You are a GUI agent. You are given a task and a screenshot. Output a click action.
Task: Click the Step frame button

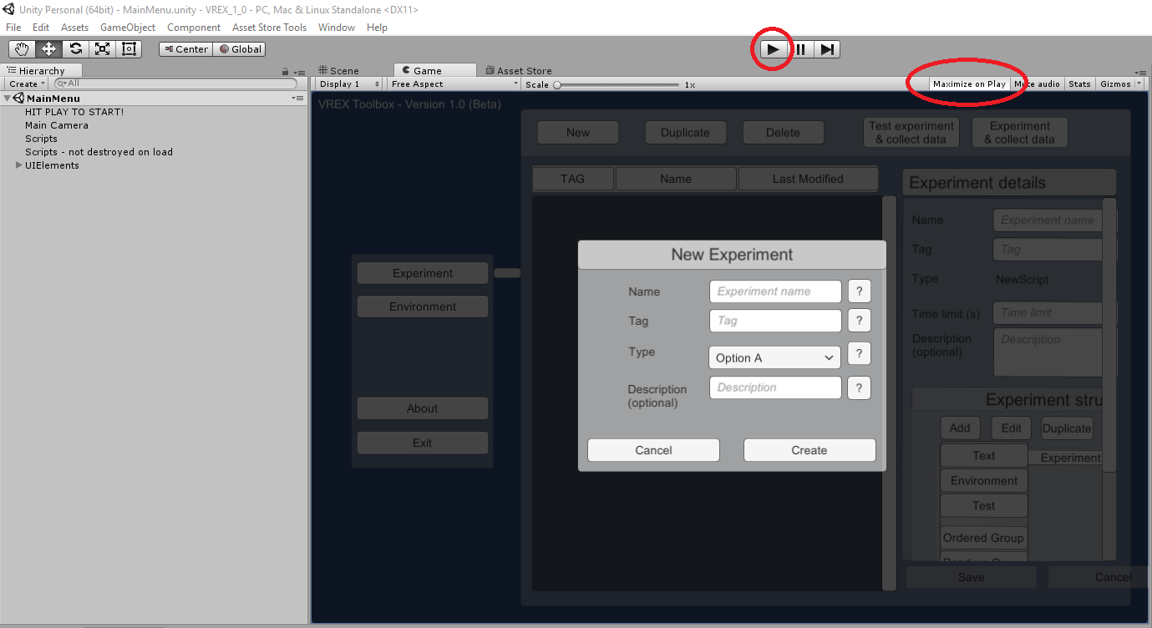(827, 49)
